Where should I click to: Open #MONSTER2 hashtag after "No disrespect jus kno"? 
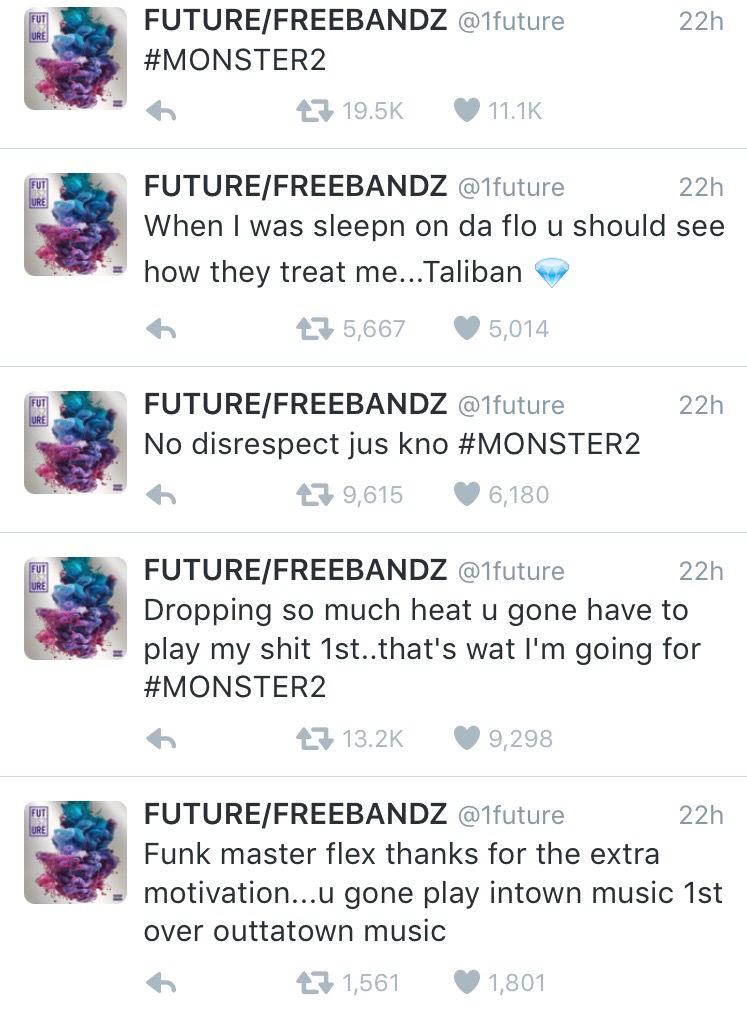pos(550,443)
